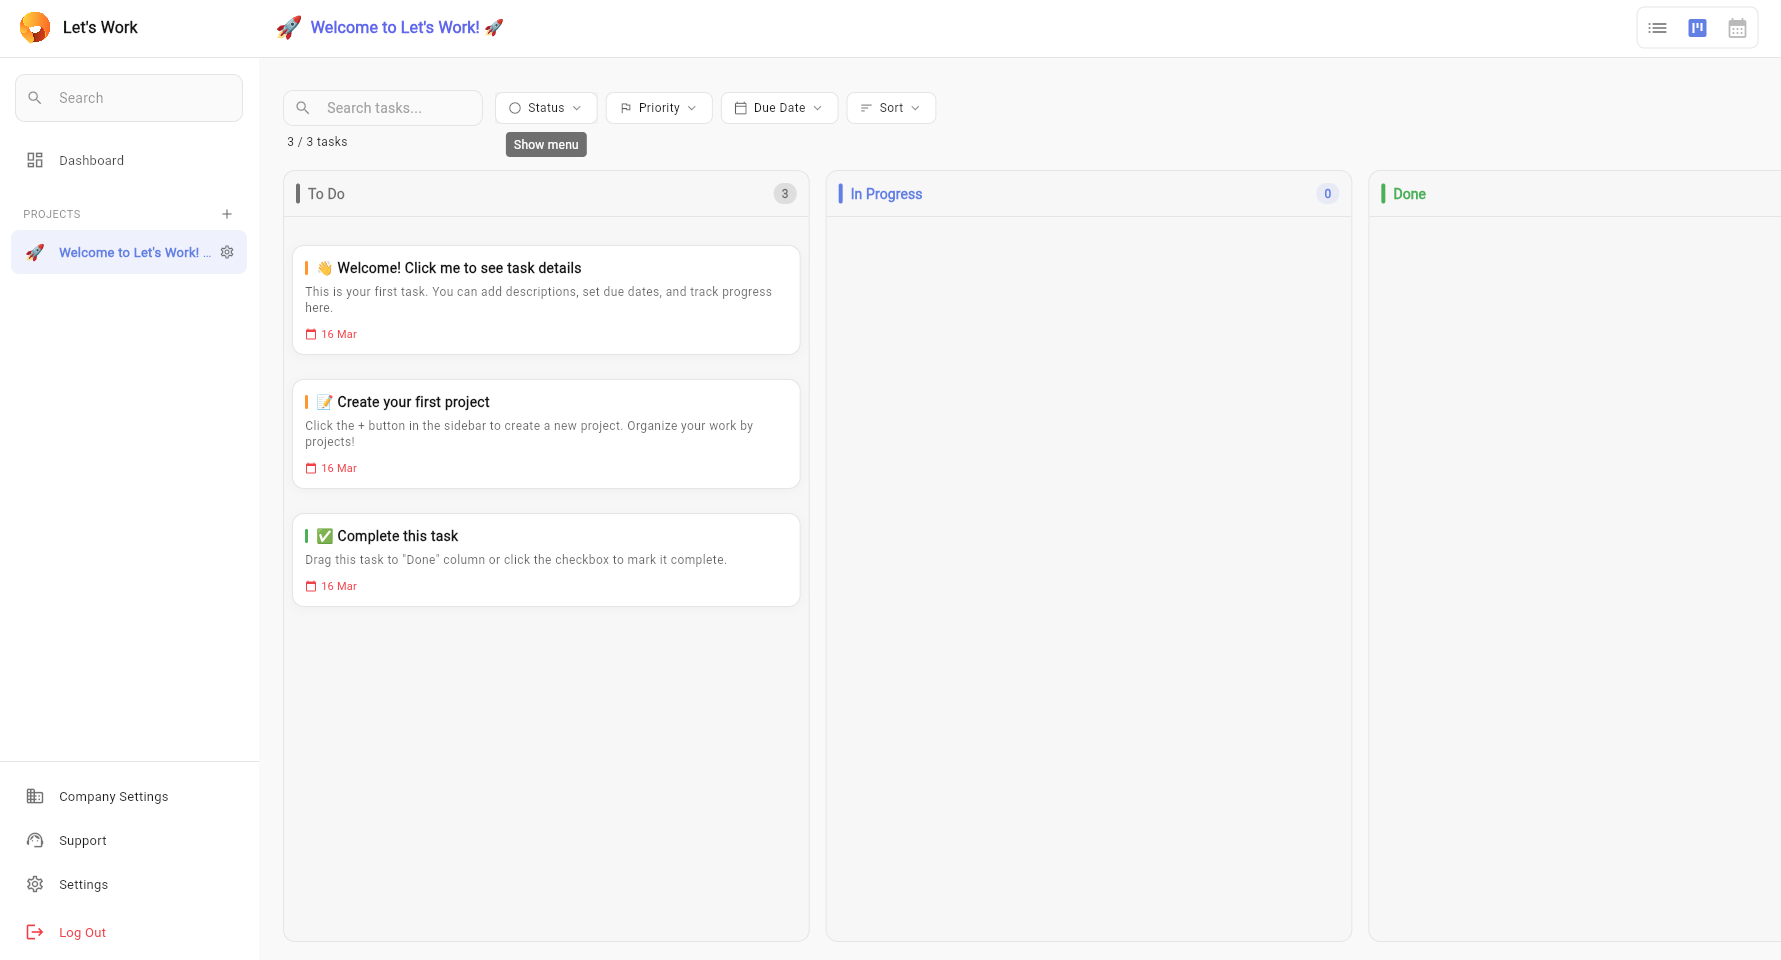This screenshot has height=960, width=1781.
Task: Switch to calendar view icon
Action: pyautogui.click(x=1737, y=28)
